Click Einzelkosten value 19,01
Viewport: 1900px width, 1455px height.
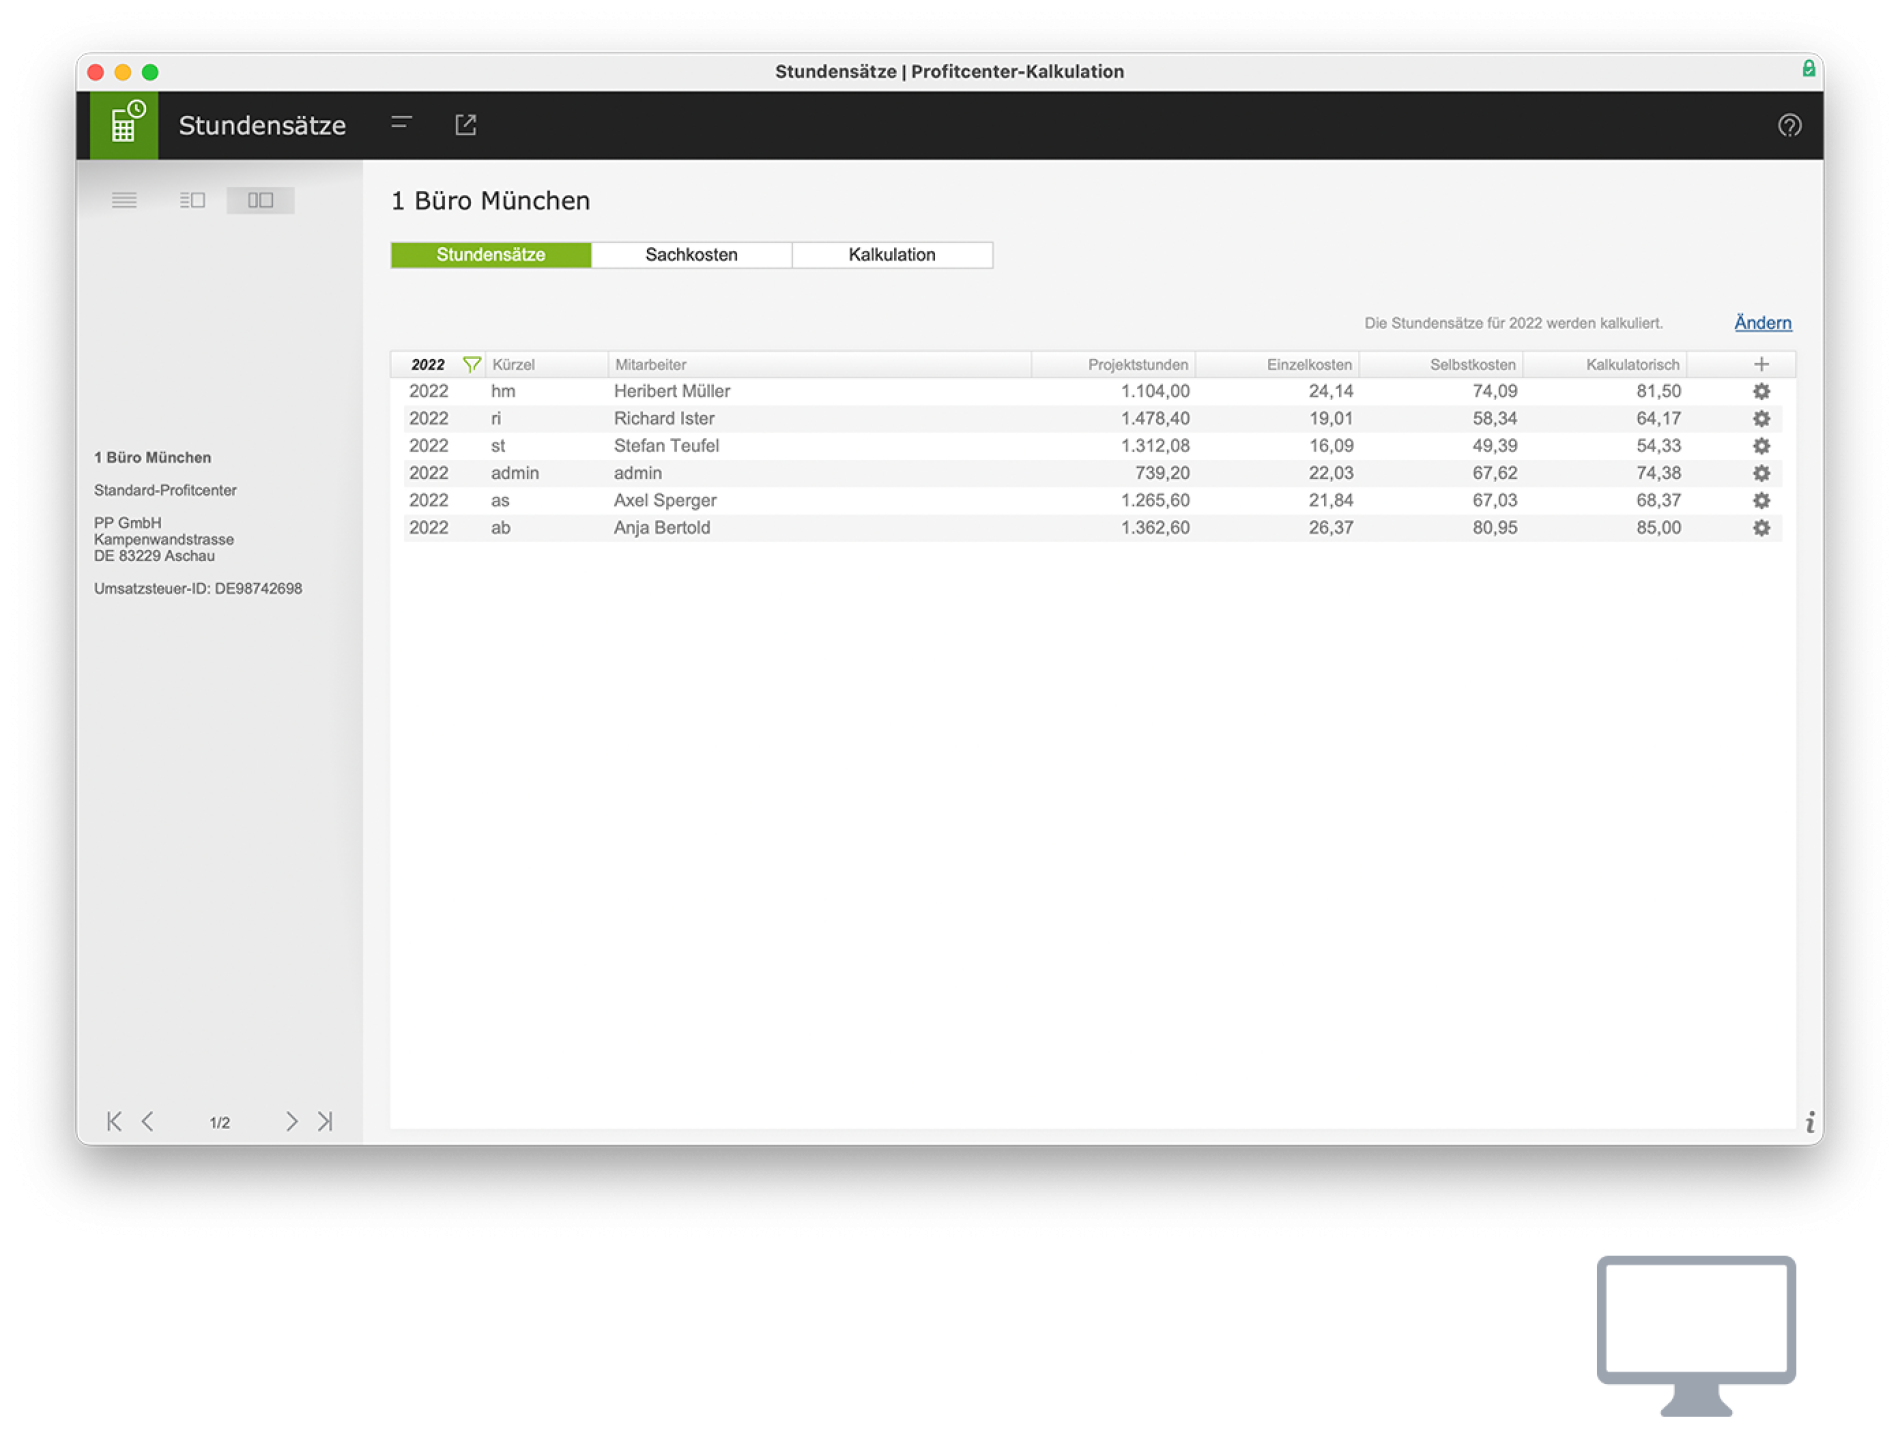pyautogui.click(x=1331, y=418)
